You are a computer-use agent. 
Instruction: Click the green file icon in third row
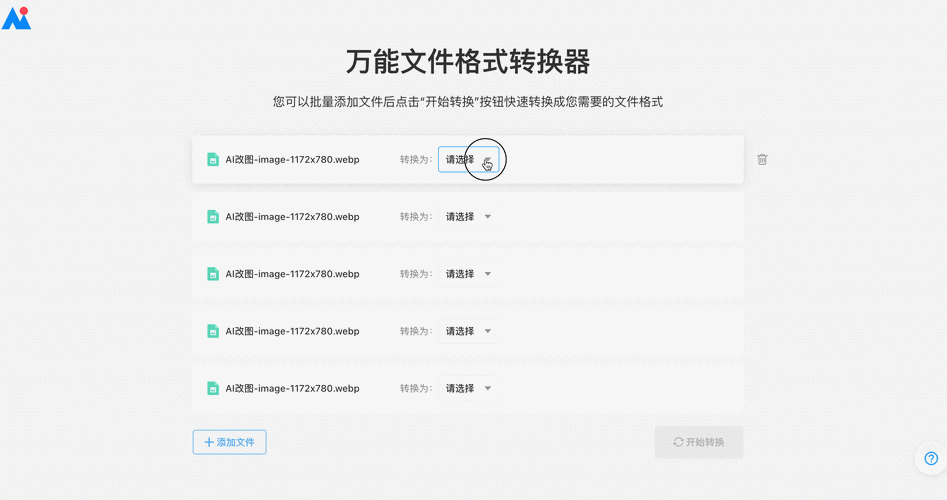[x=213, y=274]
